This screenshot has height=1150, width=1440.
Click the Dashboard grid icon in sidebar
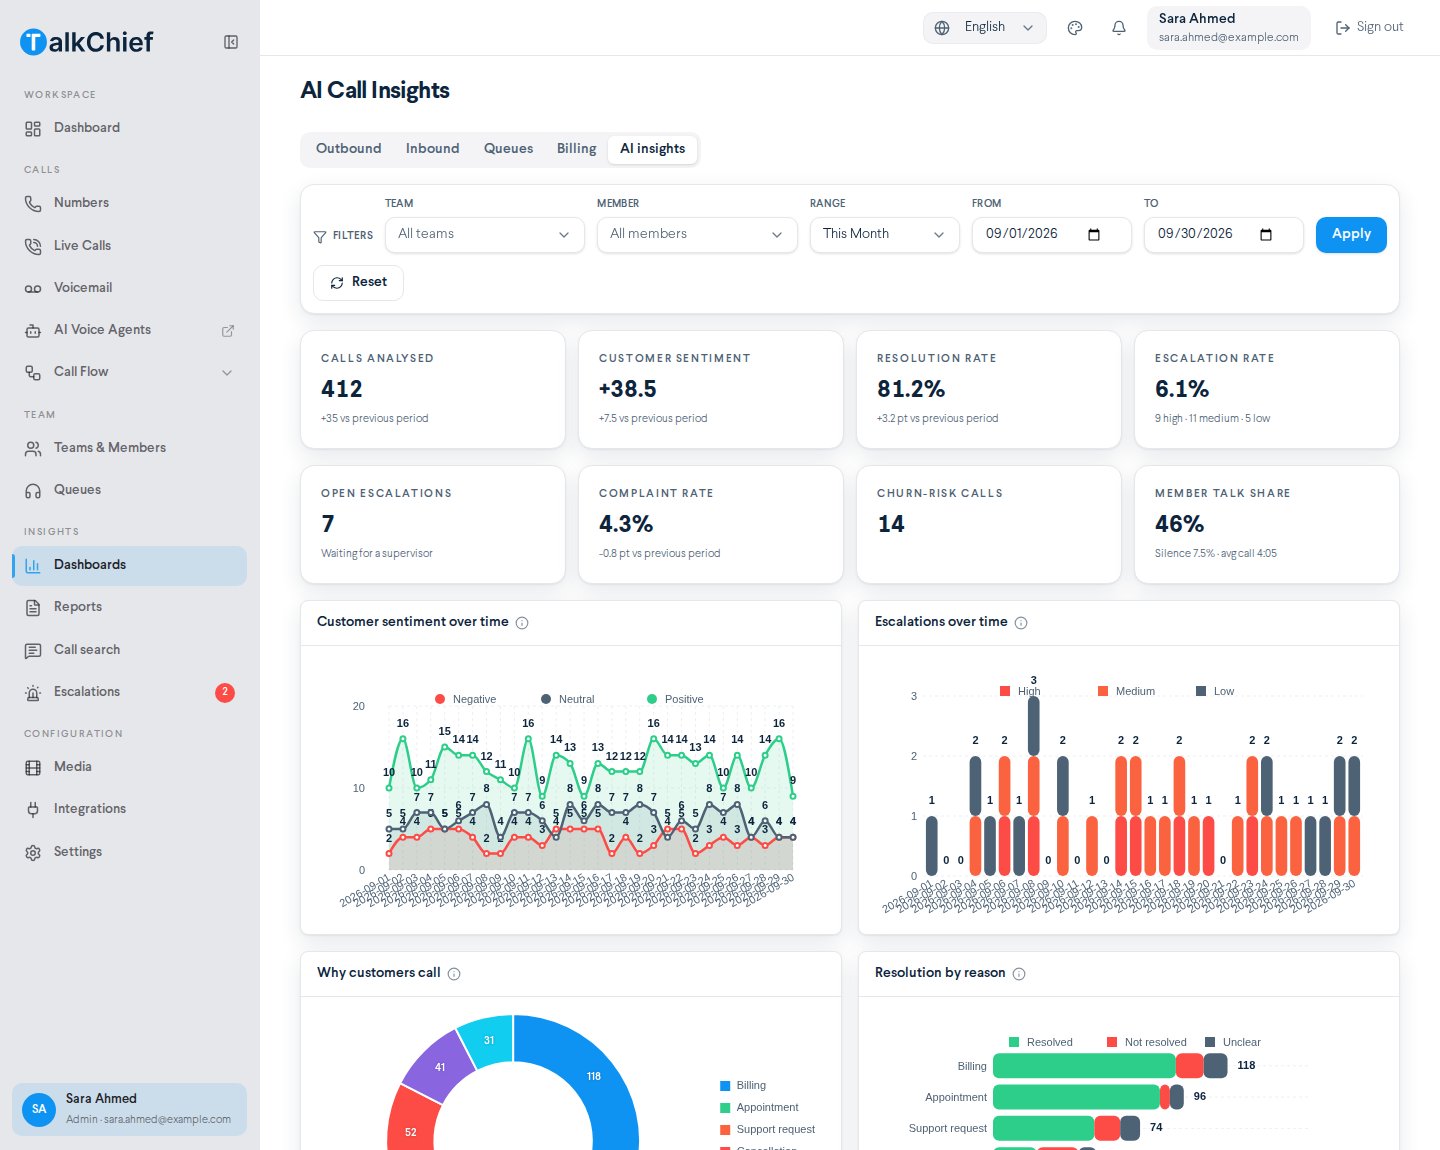click(33, 129)
